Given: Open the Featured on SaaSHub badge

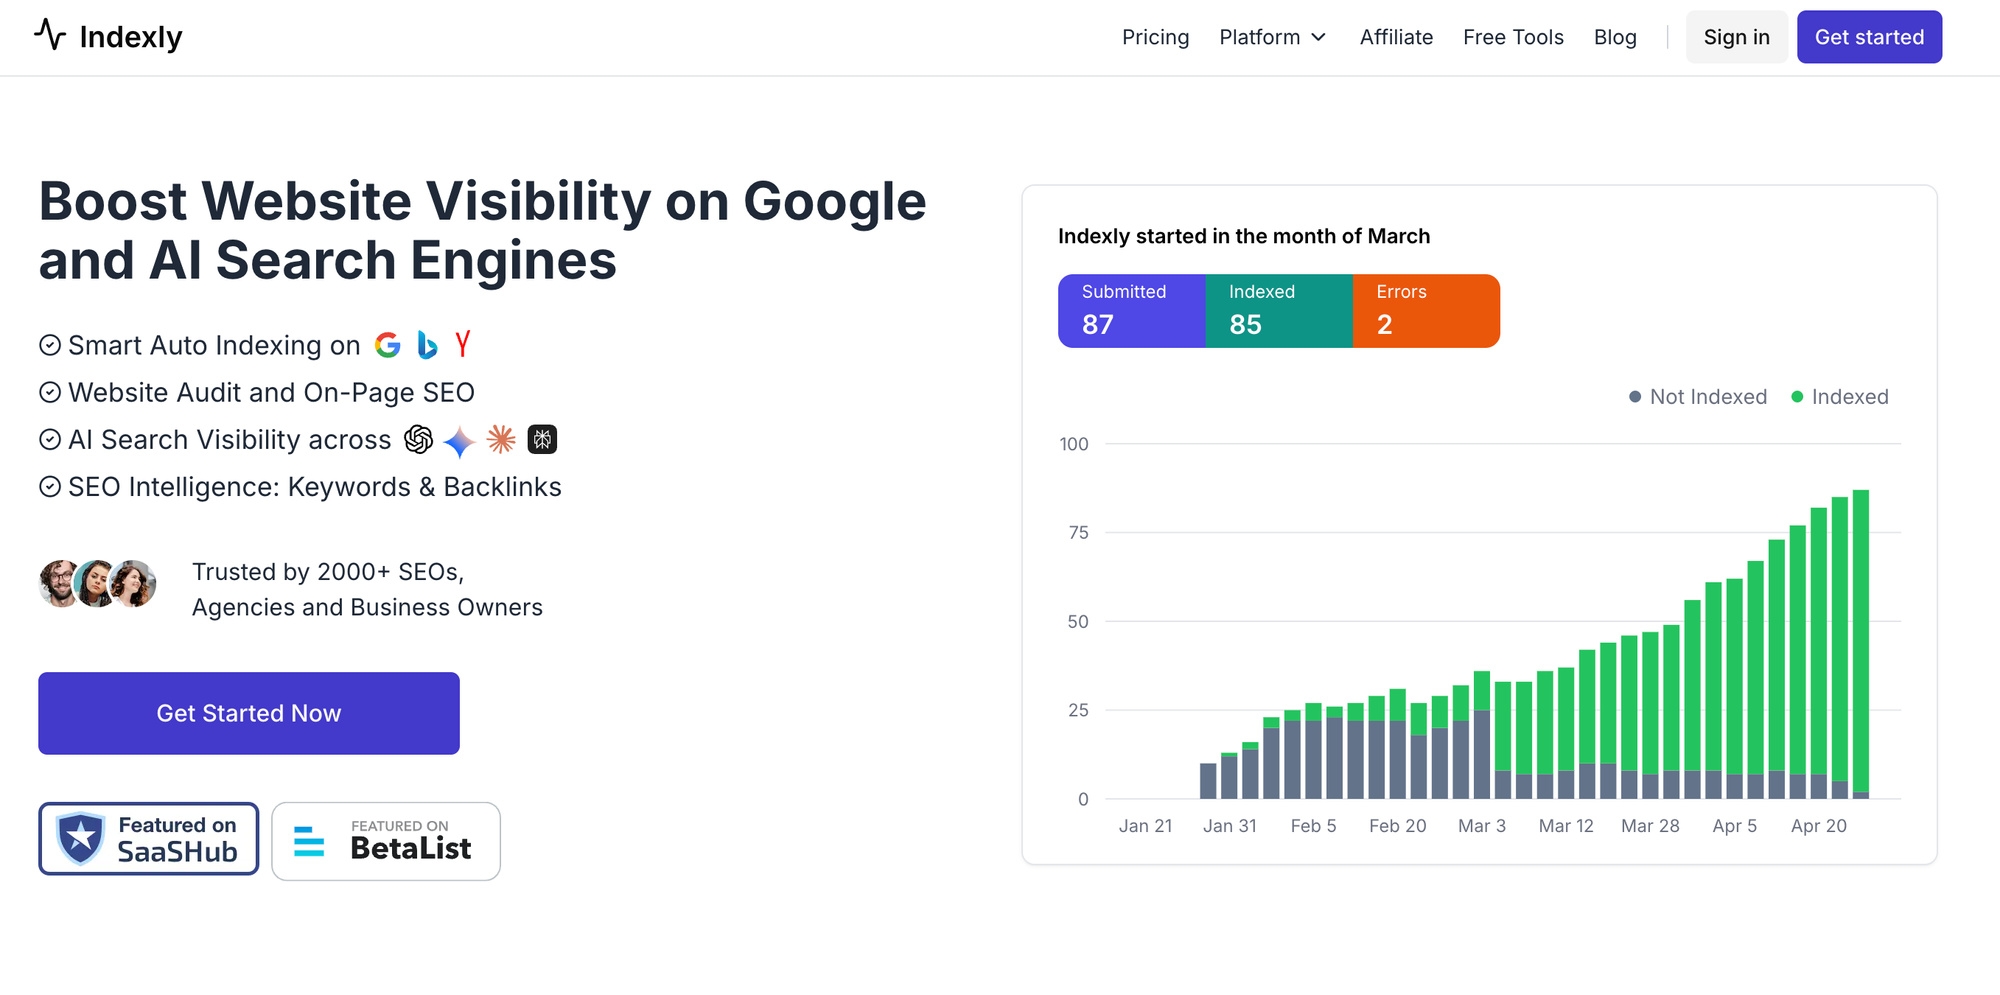Looking at the screenshot, I should (x=149, y=839).
